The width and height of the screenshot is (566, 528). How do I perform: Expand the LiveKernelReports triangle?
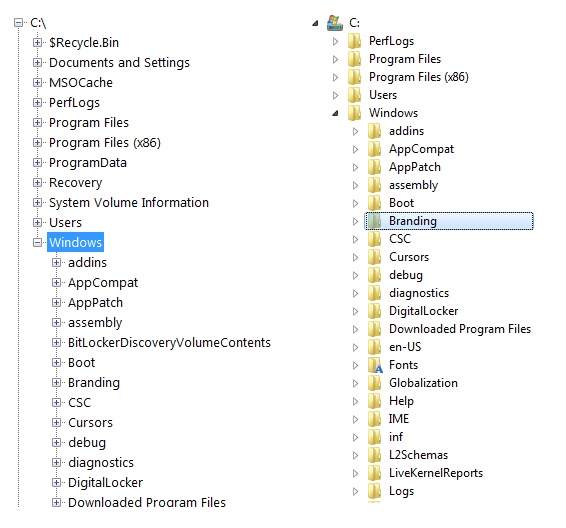coord(355,473)
